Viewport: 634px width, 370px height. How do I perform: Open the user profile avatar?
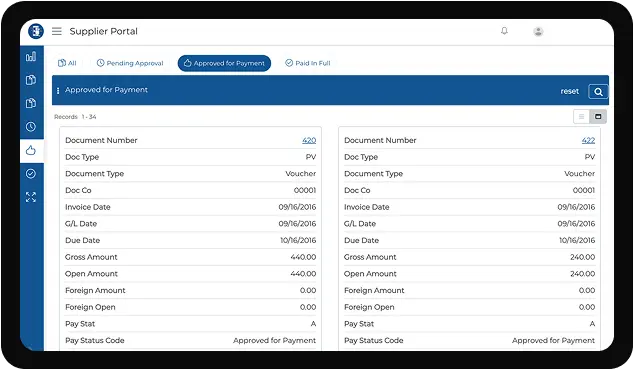click(538, 32)
